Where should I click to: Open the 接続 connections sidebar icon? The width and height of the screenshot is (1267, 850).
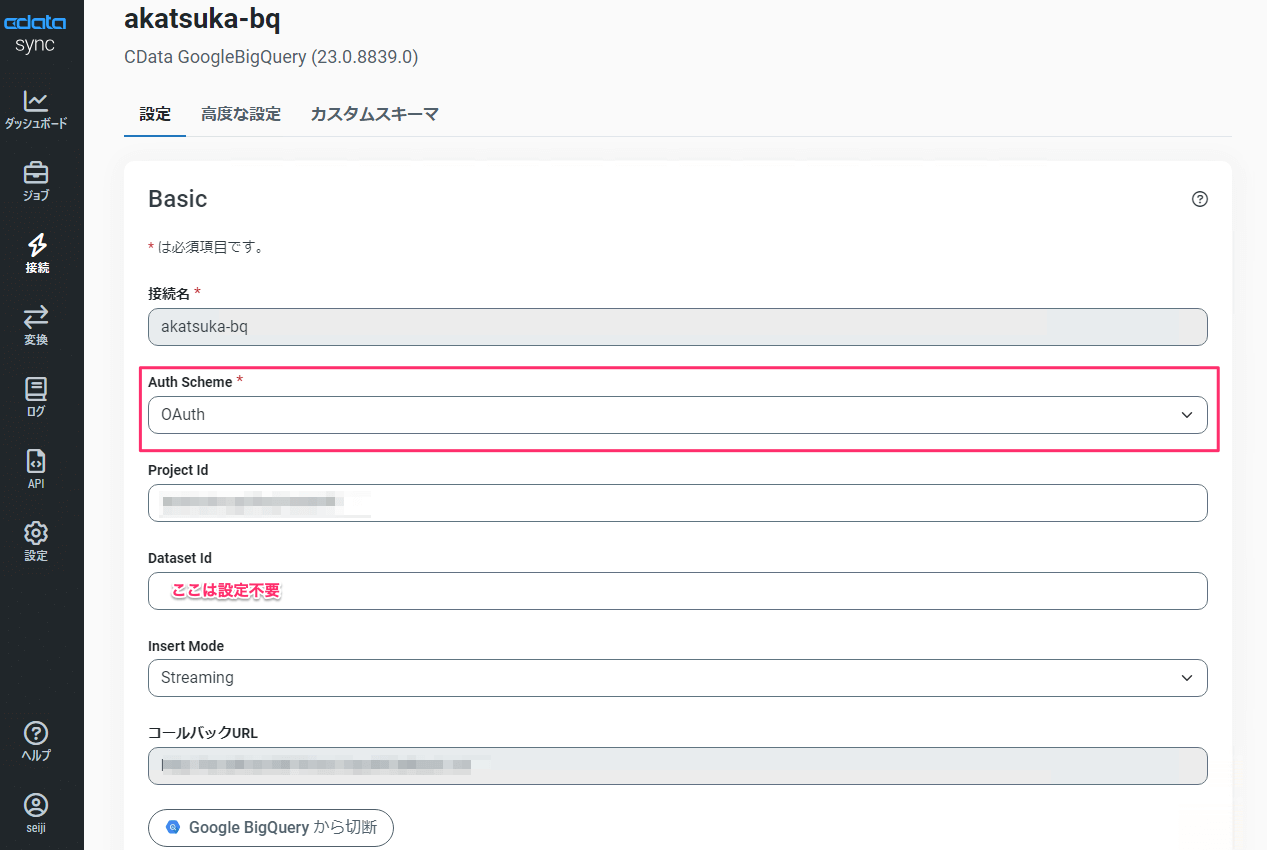click(36, 254)
